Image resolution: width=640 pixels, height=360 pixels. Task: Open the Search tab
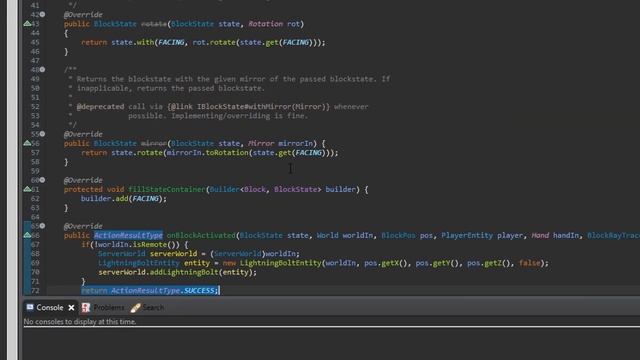(153, 307)
